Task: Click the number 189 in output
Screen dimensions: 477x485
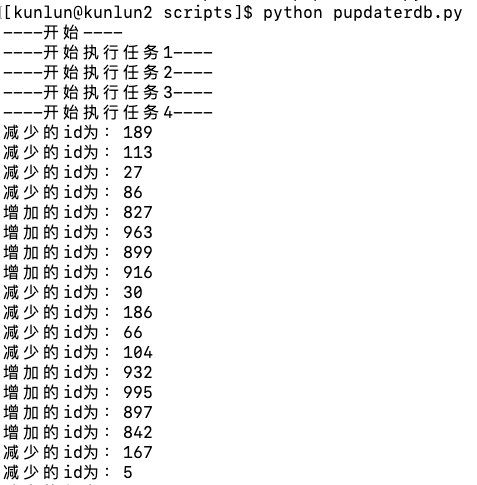Action: [138, 132]
